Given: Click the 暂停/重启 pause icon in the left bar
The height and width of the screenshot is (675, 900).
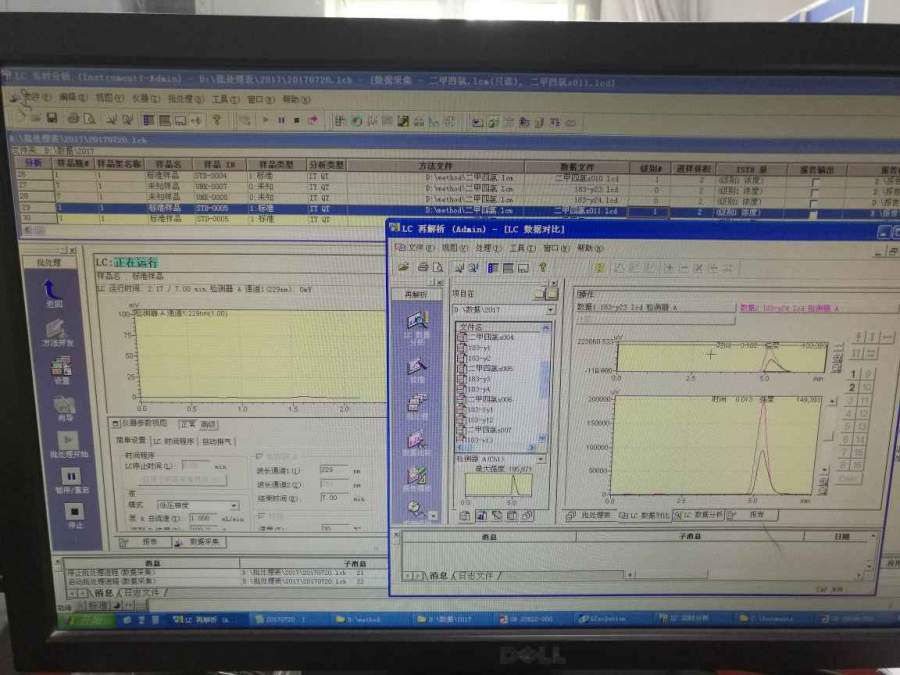Looking at the screenshot, I should click(x=71, y=480).
